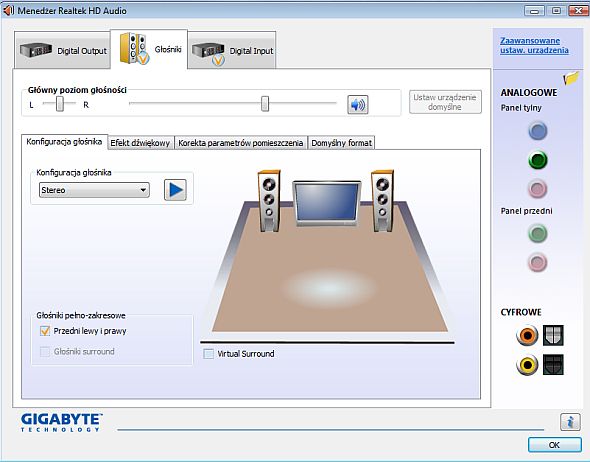Play the speaker test sound

click(x=175, y=190)
